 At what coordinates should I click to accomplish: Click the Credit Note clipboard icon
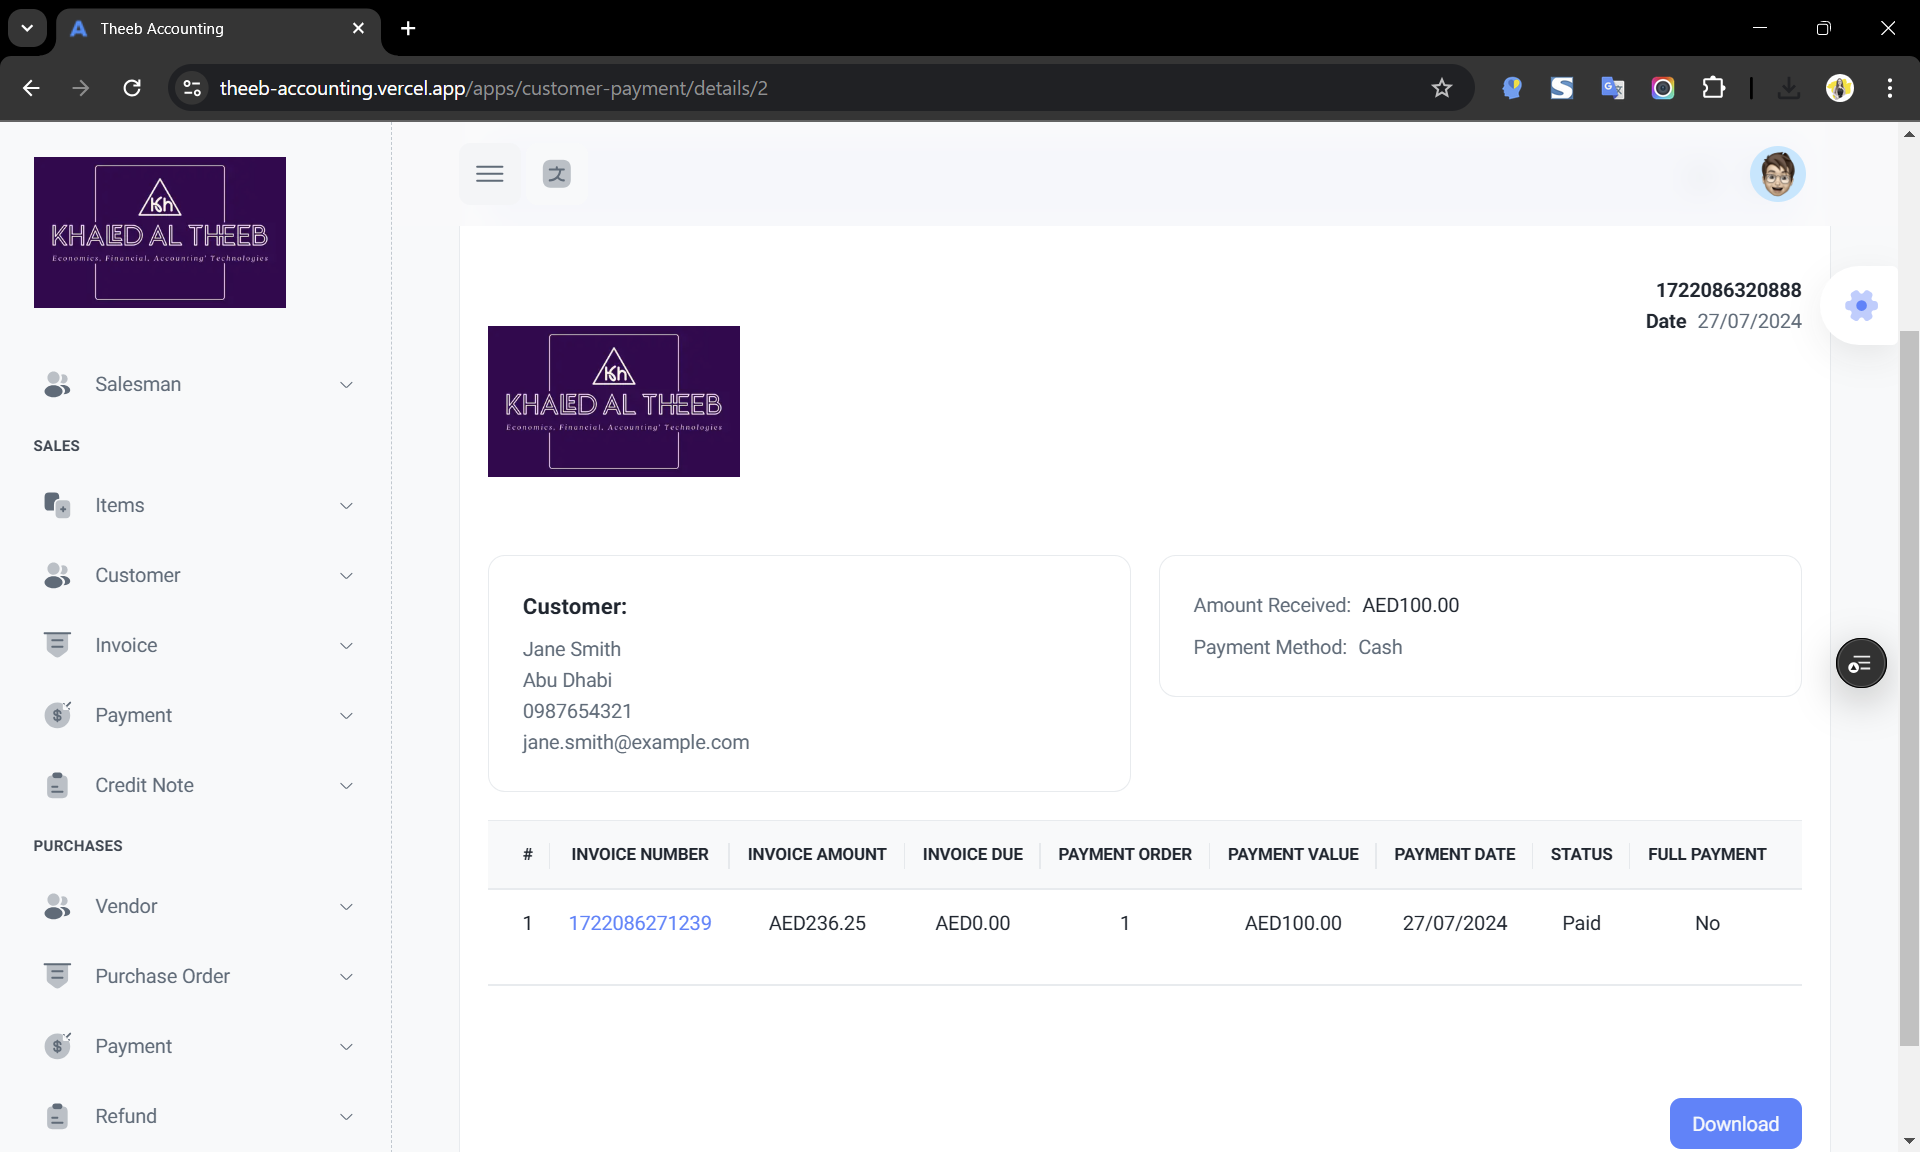(x=57, y=785)
